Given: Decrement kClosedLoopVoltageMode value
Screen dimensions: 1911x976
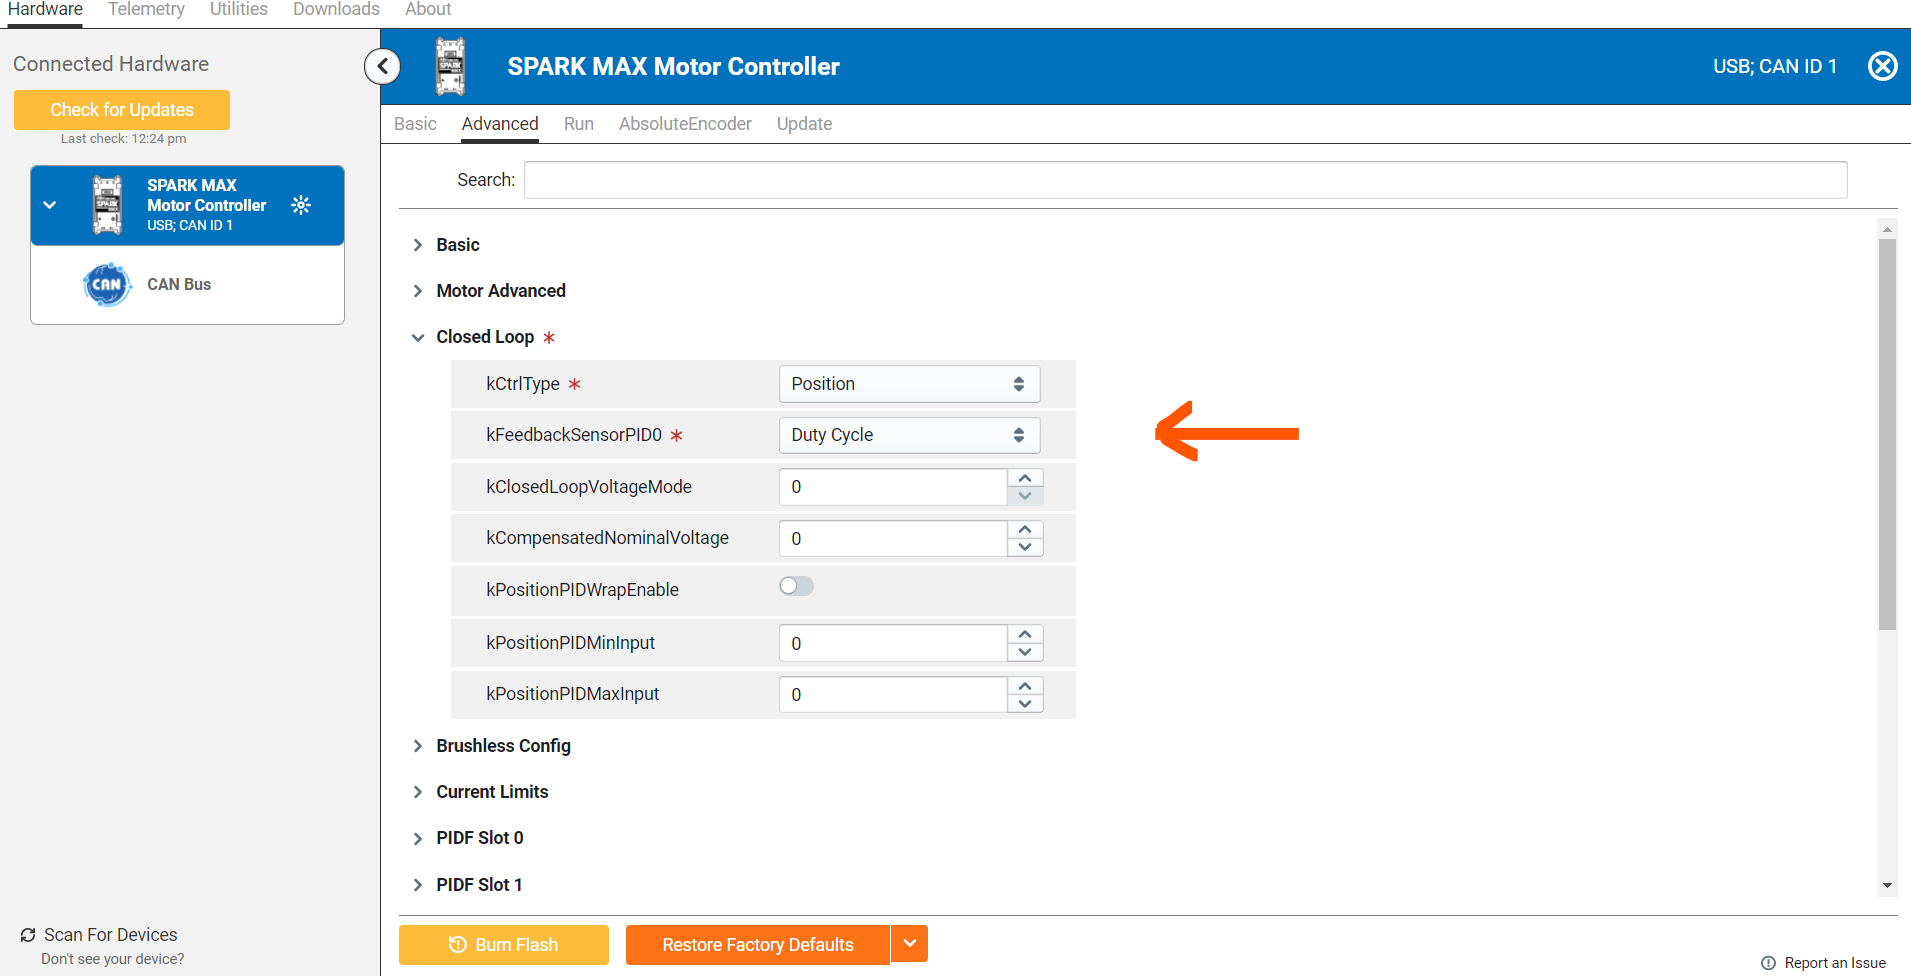Looking at the screenshot, I should (1025, 496).
